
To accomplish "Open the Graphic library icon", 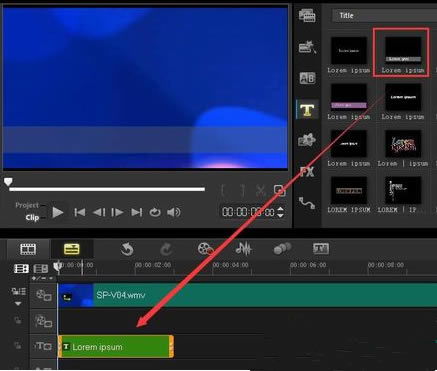I will point(307,140).
